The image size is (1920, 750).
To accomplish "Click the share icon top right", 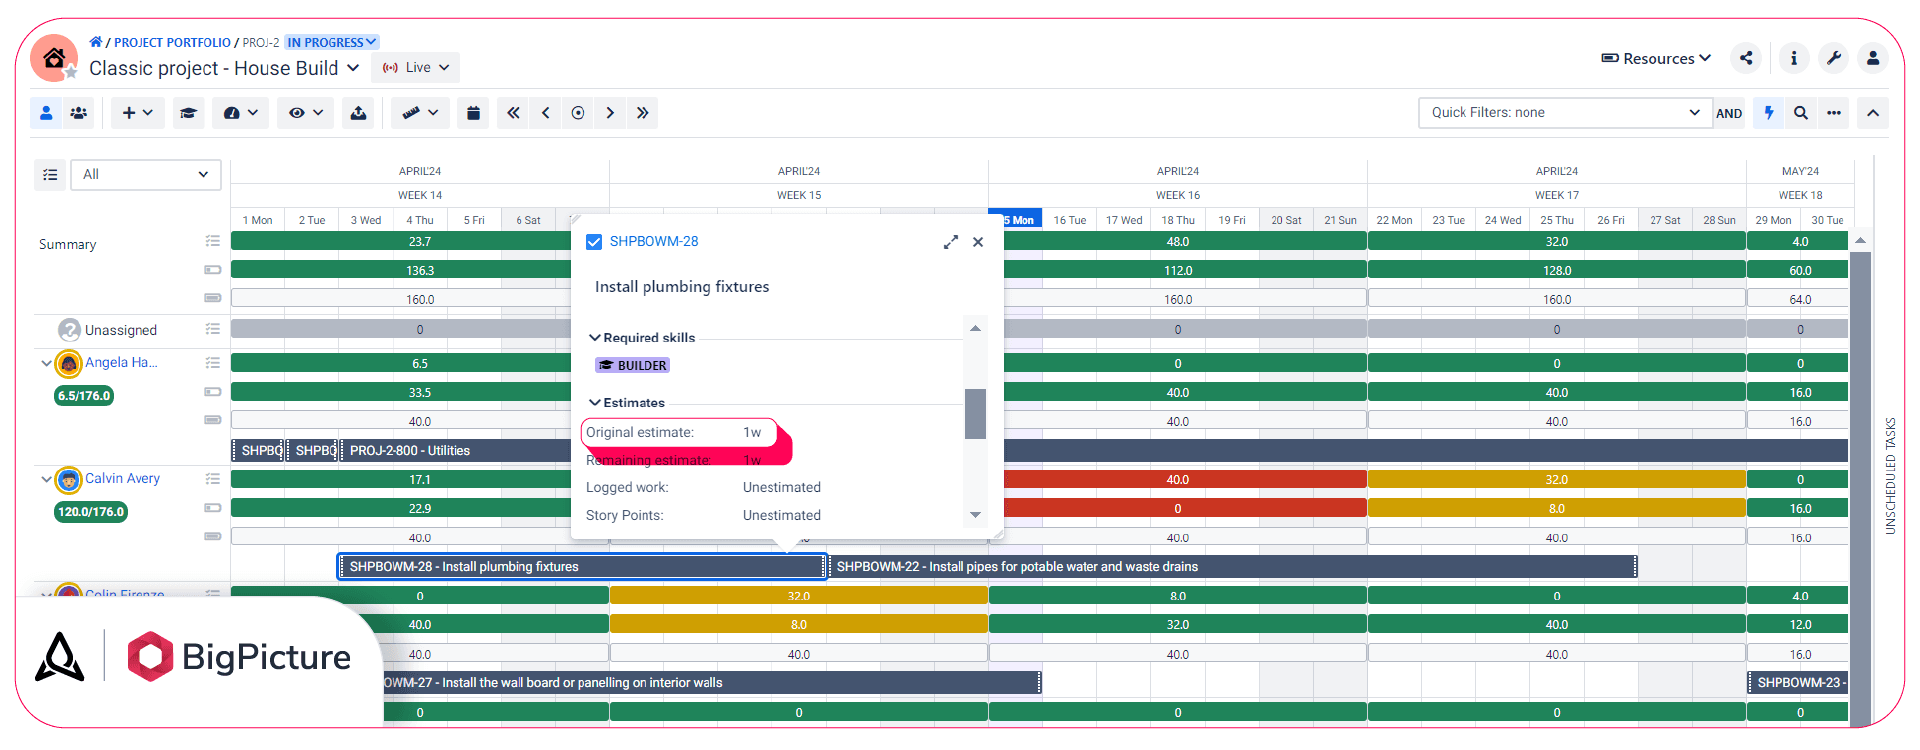I will tap(1746, 58).
